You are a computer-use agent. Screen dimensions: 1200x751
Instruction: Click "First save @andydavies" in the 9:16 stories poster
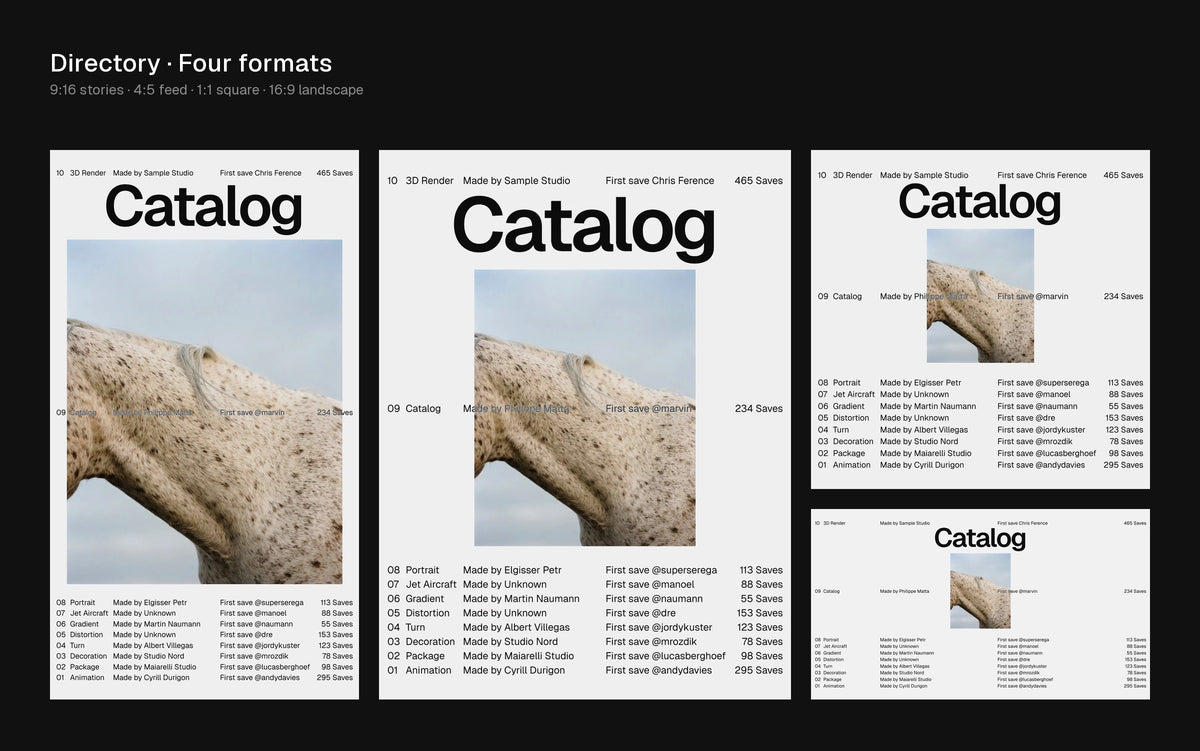(x=260, y=678)
